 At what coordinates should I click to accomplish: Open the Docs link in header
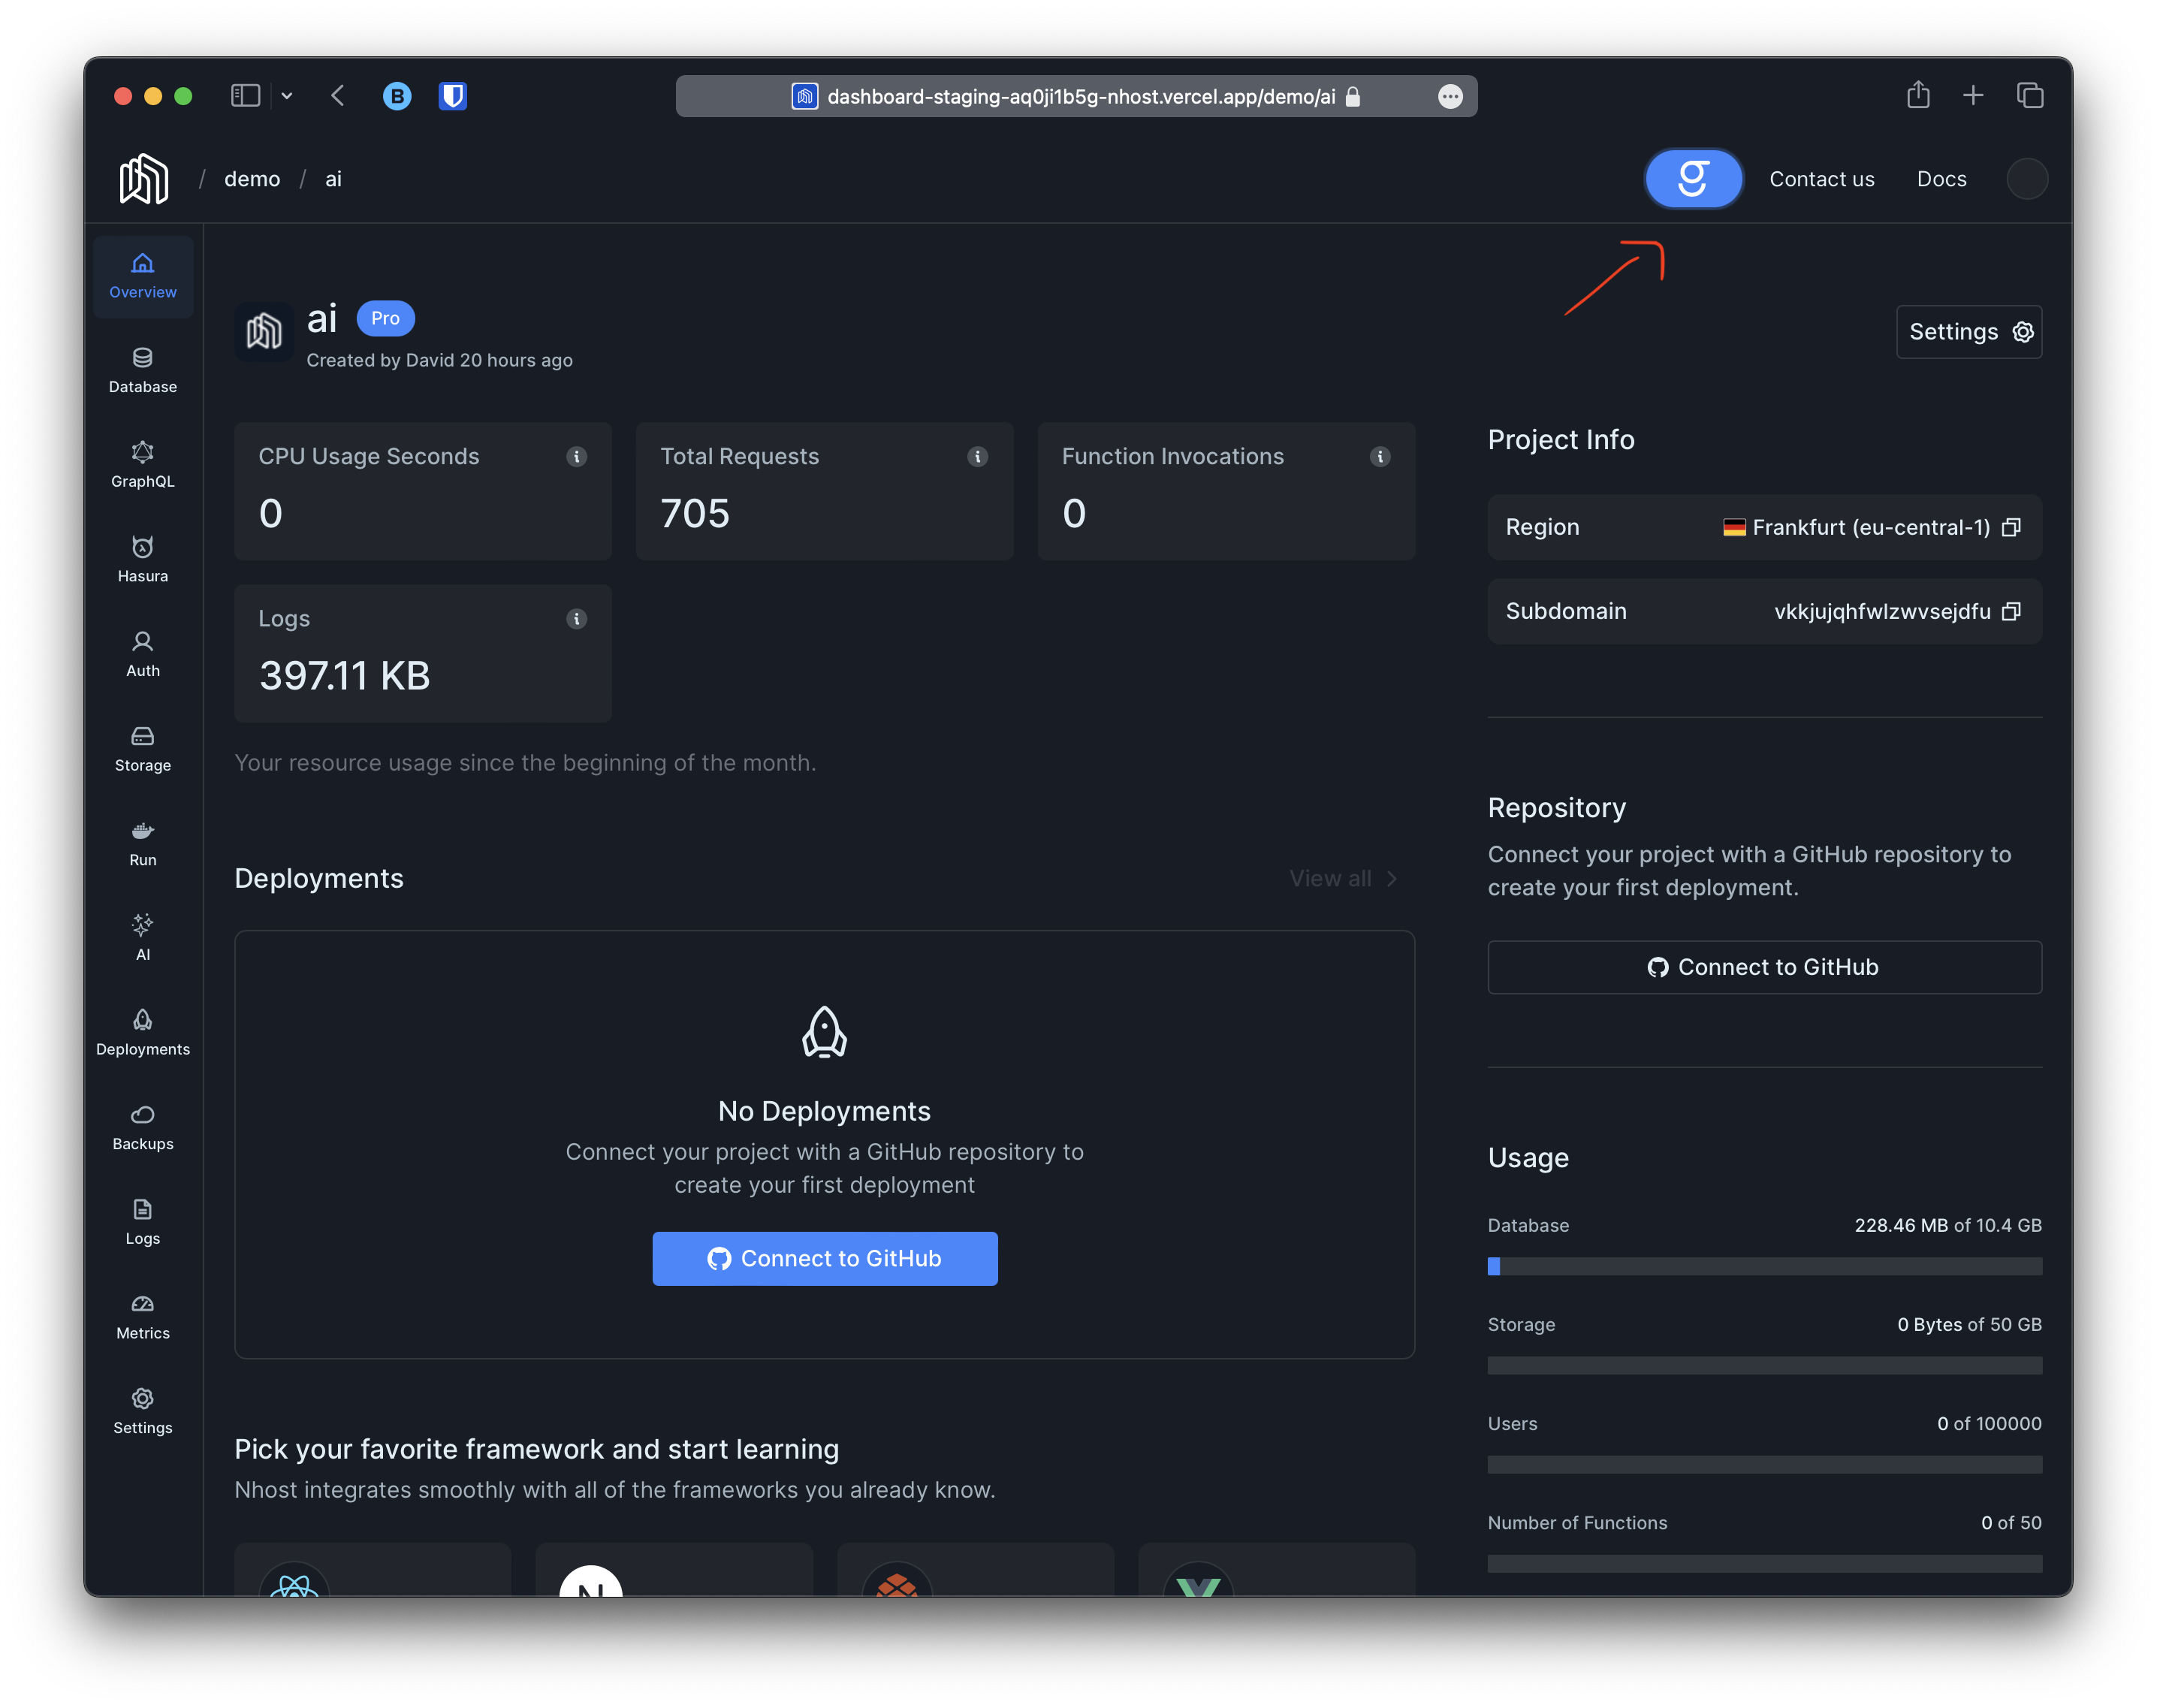point(1940,179)
